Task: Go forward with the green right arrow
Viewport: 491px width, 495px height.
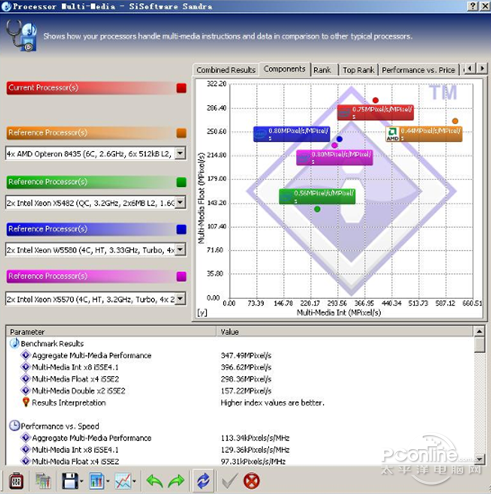Action: [x=176, y=481]
